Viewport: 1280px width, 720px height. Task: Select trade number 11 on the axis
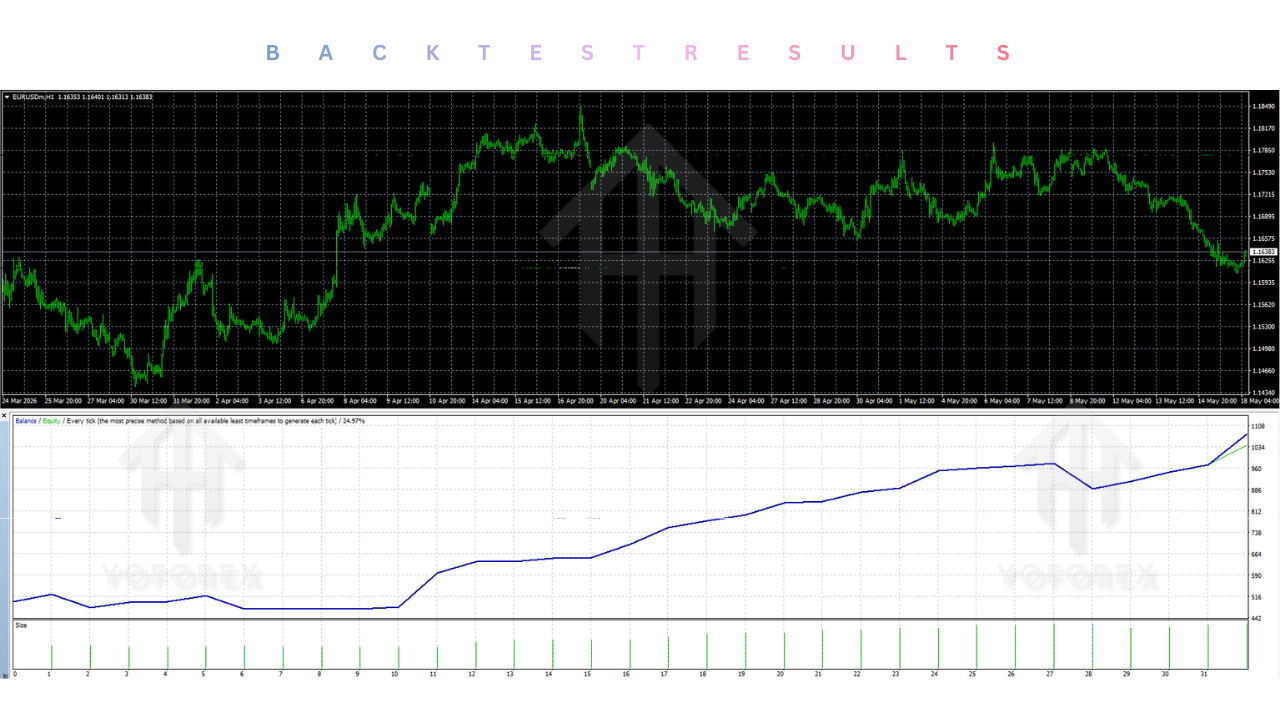pyautogui.click(x=433, y=674)
